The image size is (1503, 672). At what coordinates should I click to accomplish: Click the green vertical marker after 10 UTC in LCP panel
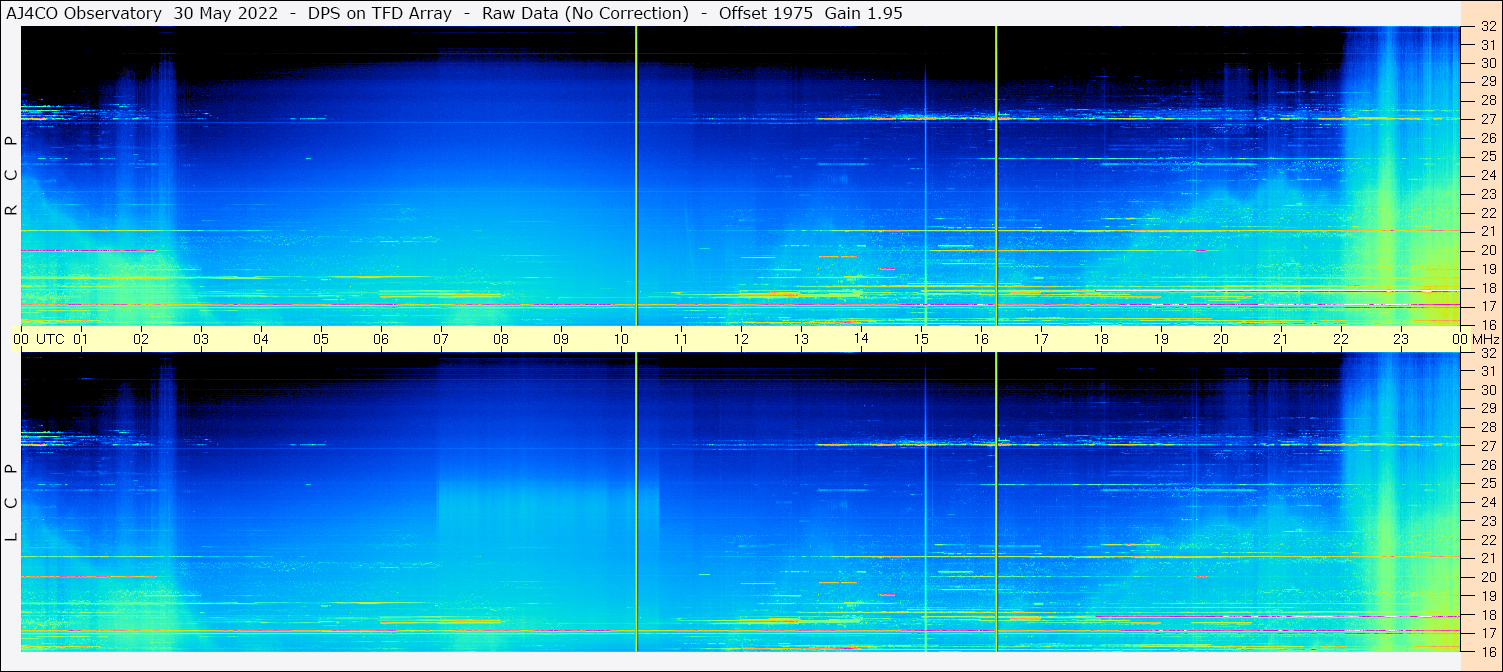click(636, 502)
